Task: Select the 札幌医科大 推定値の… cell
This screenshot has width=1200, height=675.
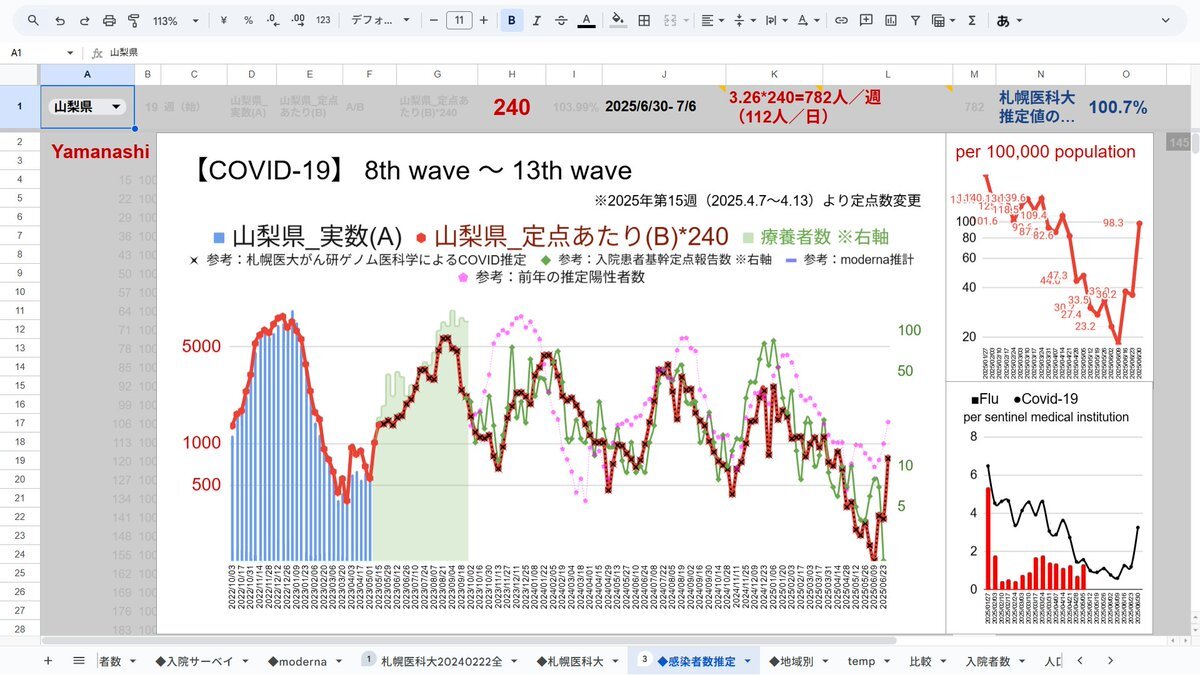Action: click(x=1040, y=107)
